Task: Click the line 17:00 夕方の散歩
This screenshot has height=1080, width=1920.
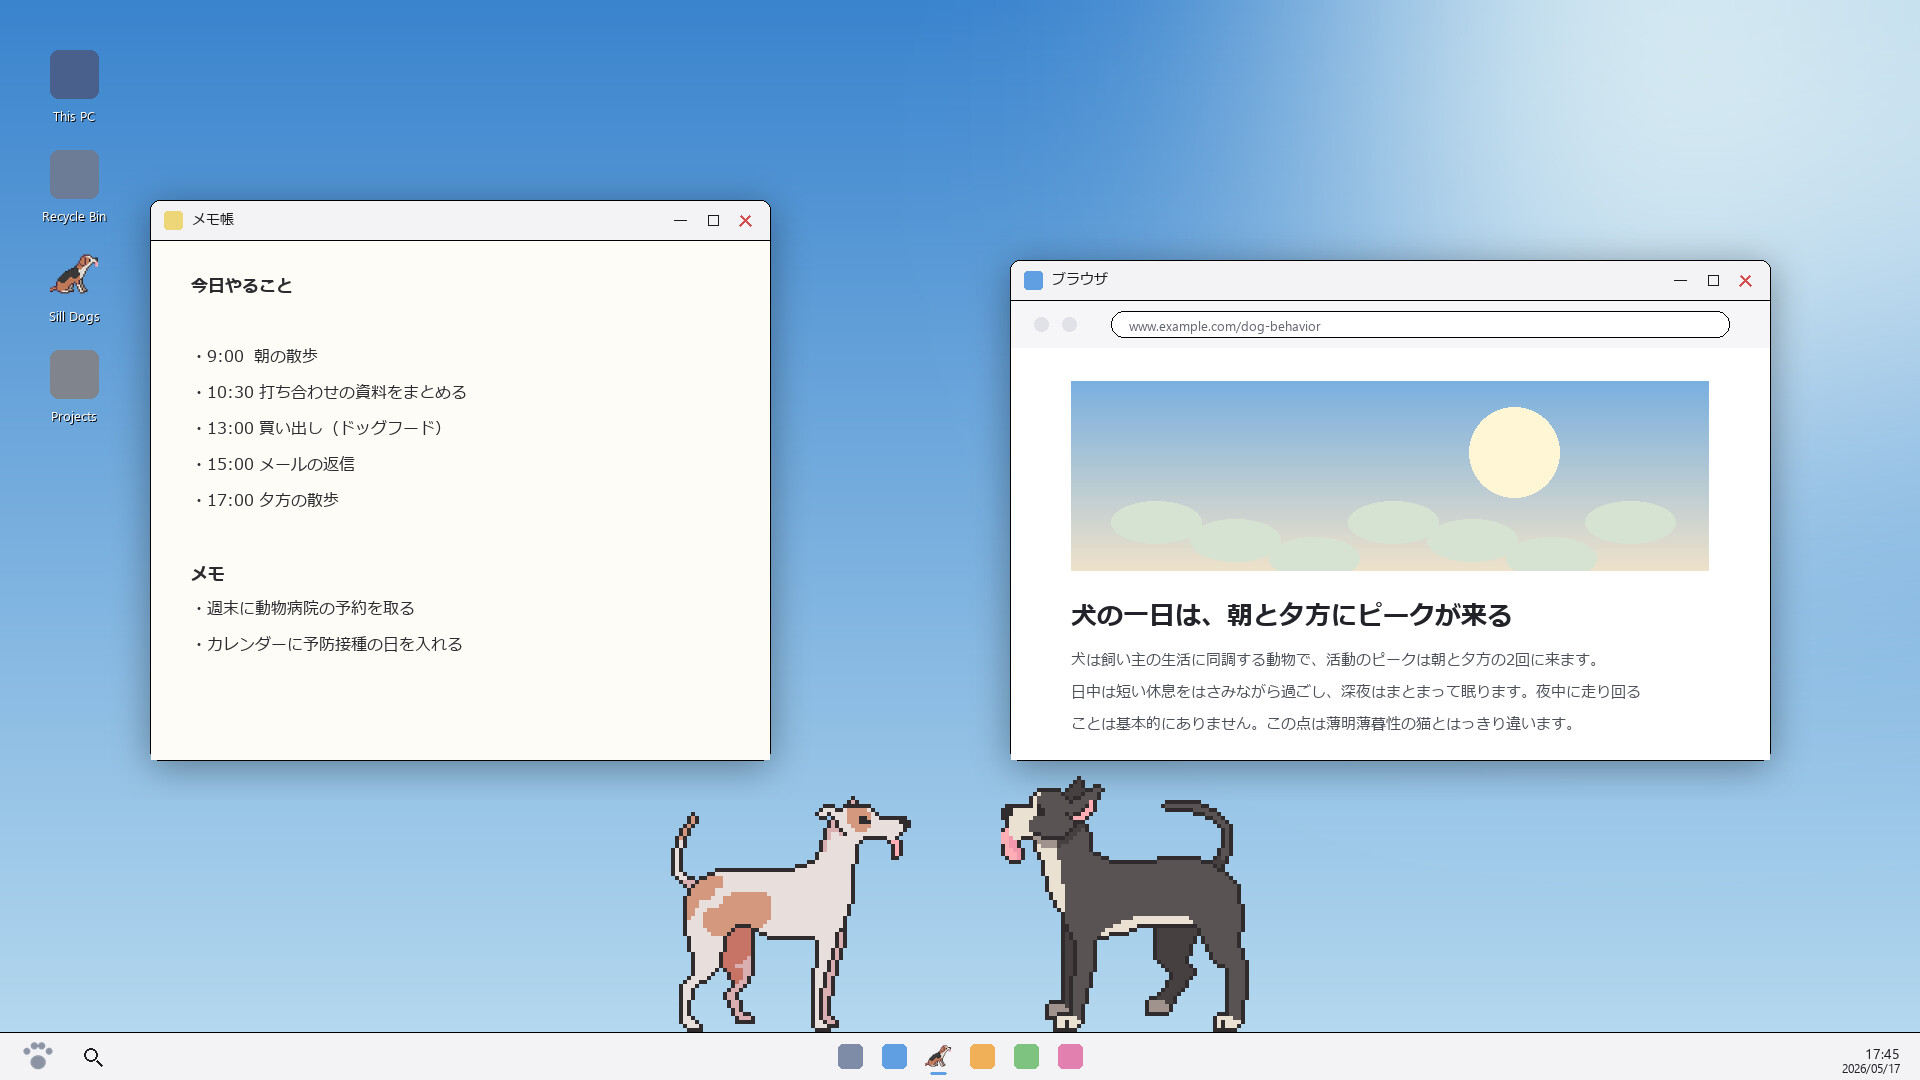Action: [x=265, y=500]
